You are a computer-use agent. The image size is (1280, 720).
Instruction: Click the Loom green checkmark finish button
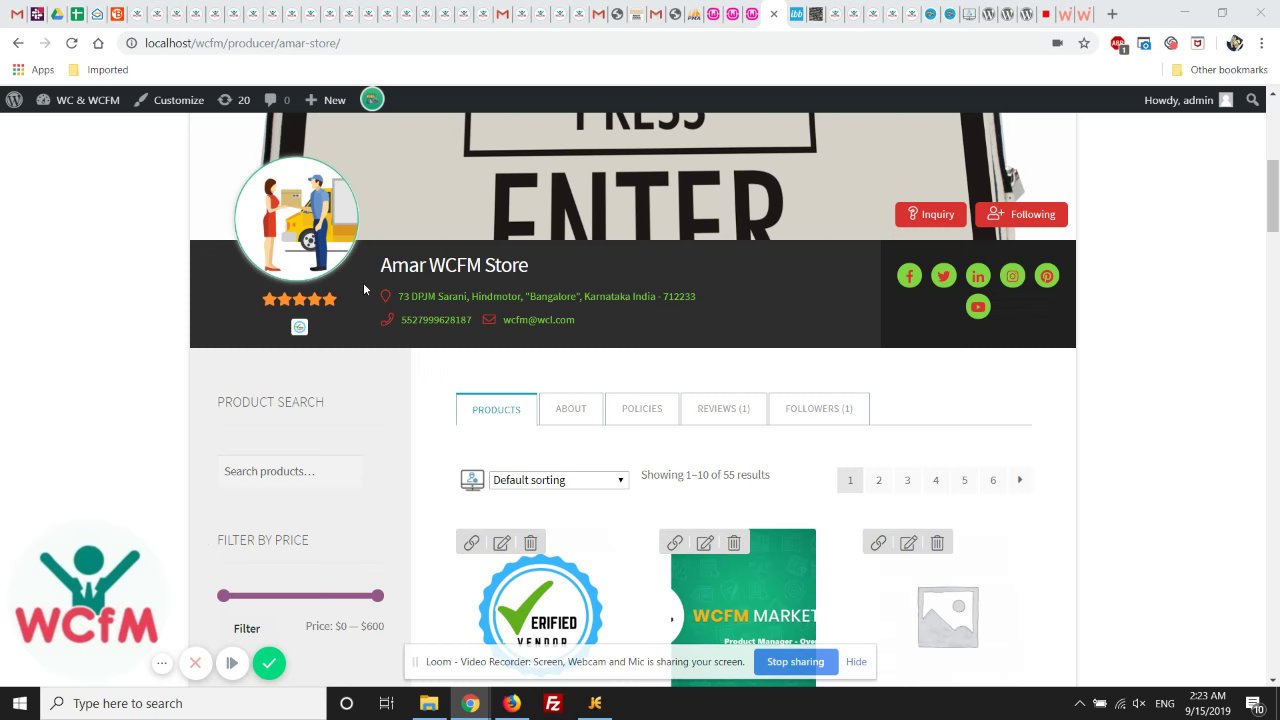click(x=269, y=663)
